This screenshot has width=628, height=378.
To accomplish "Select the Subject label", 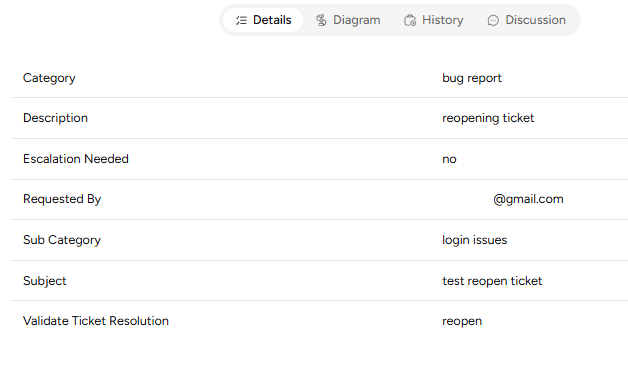I will (45, 281).
